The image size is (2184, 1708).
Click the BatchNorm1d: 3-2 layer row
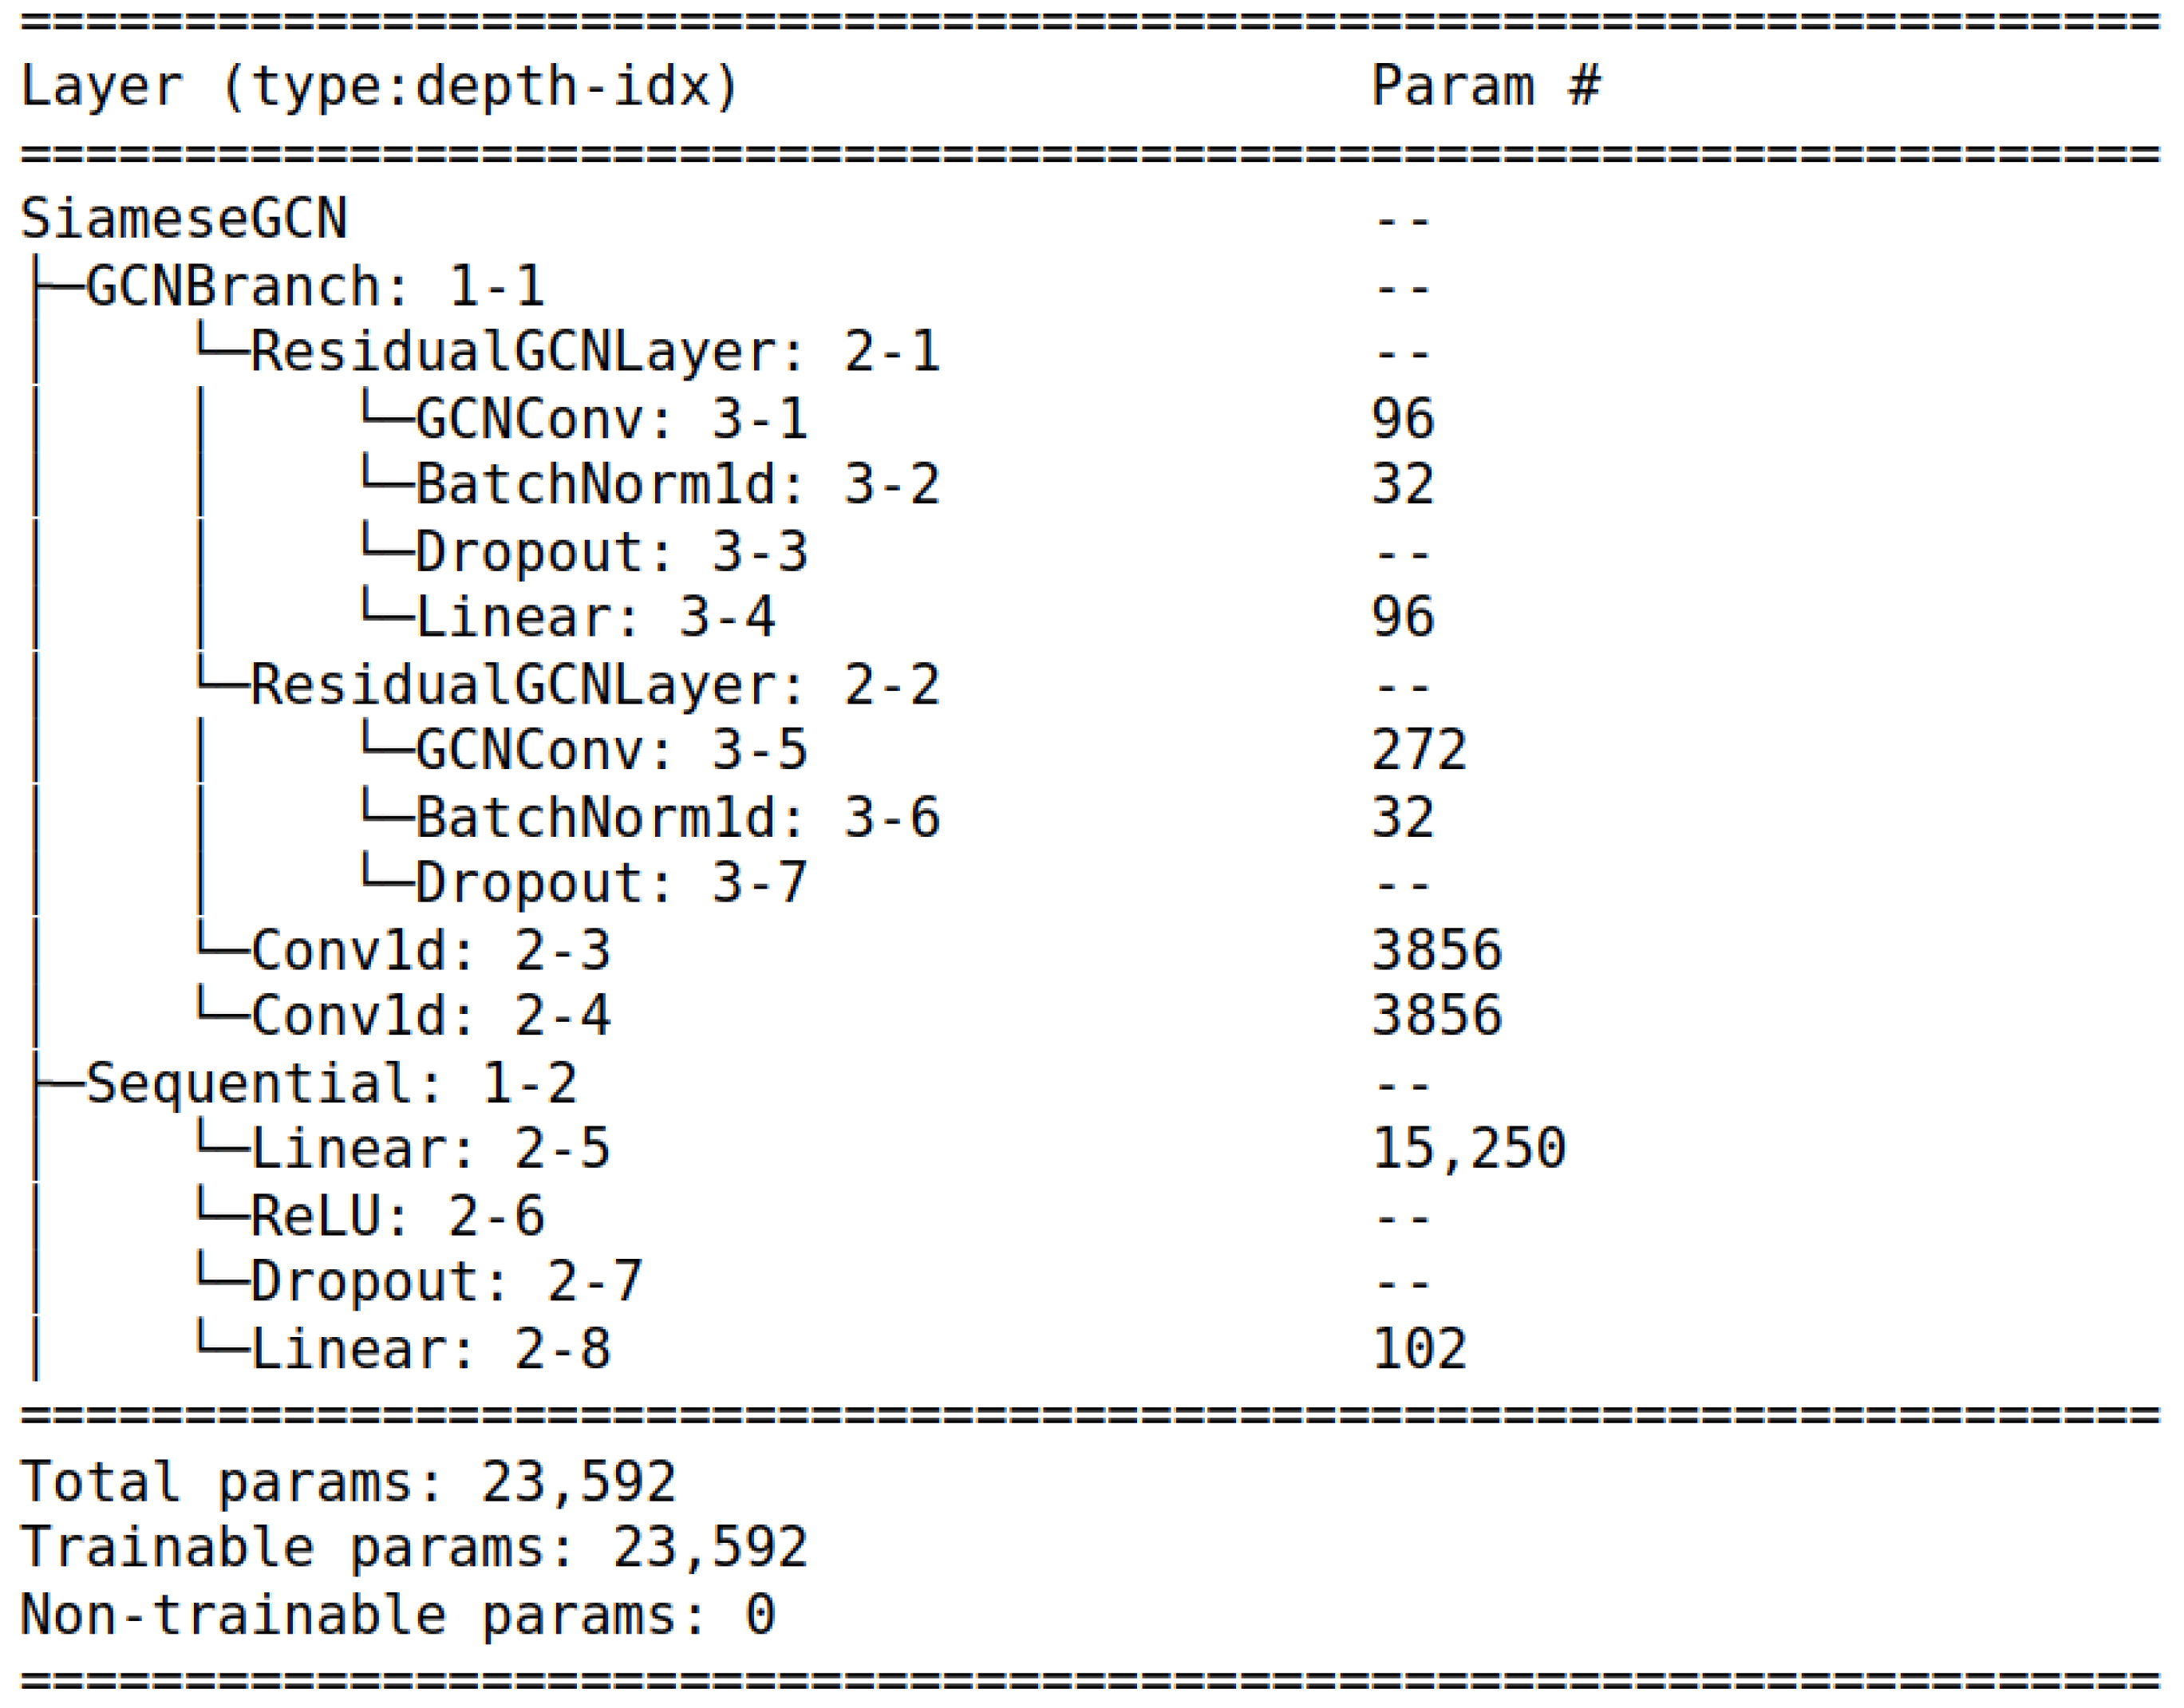[x=677, y=485]
